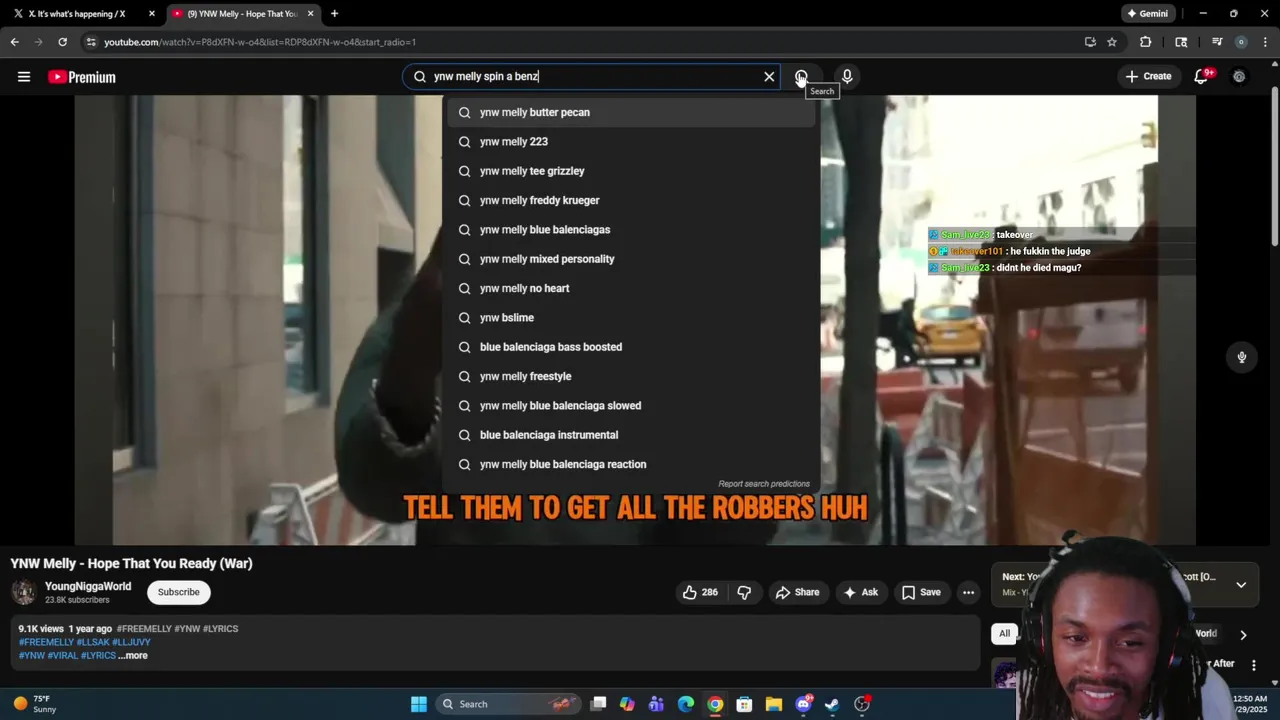This screenshot has height=720, width=1280.
Task: Go back in browser history
Action: pyautogui.click(x=15, y=42)
